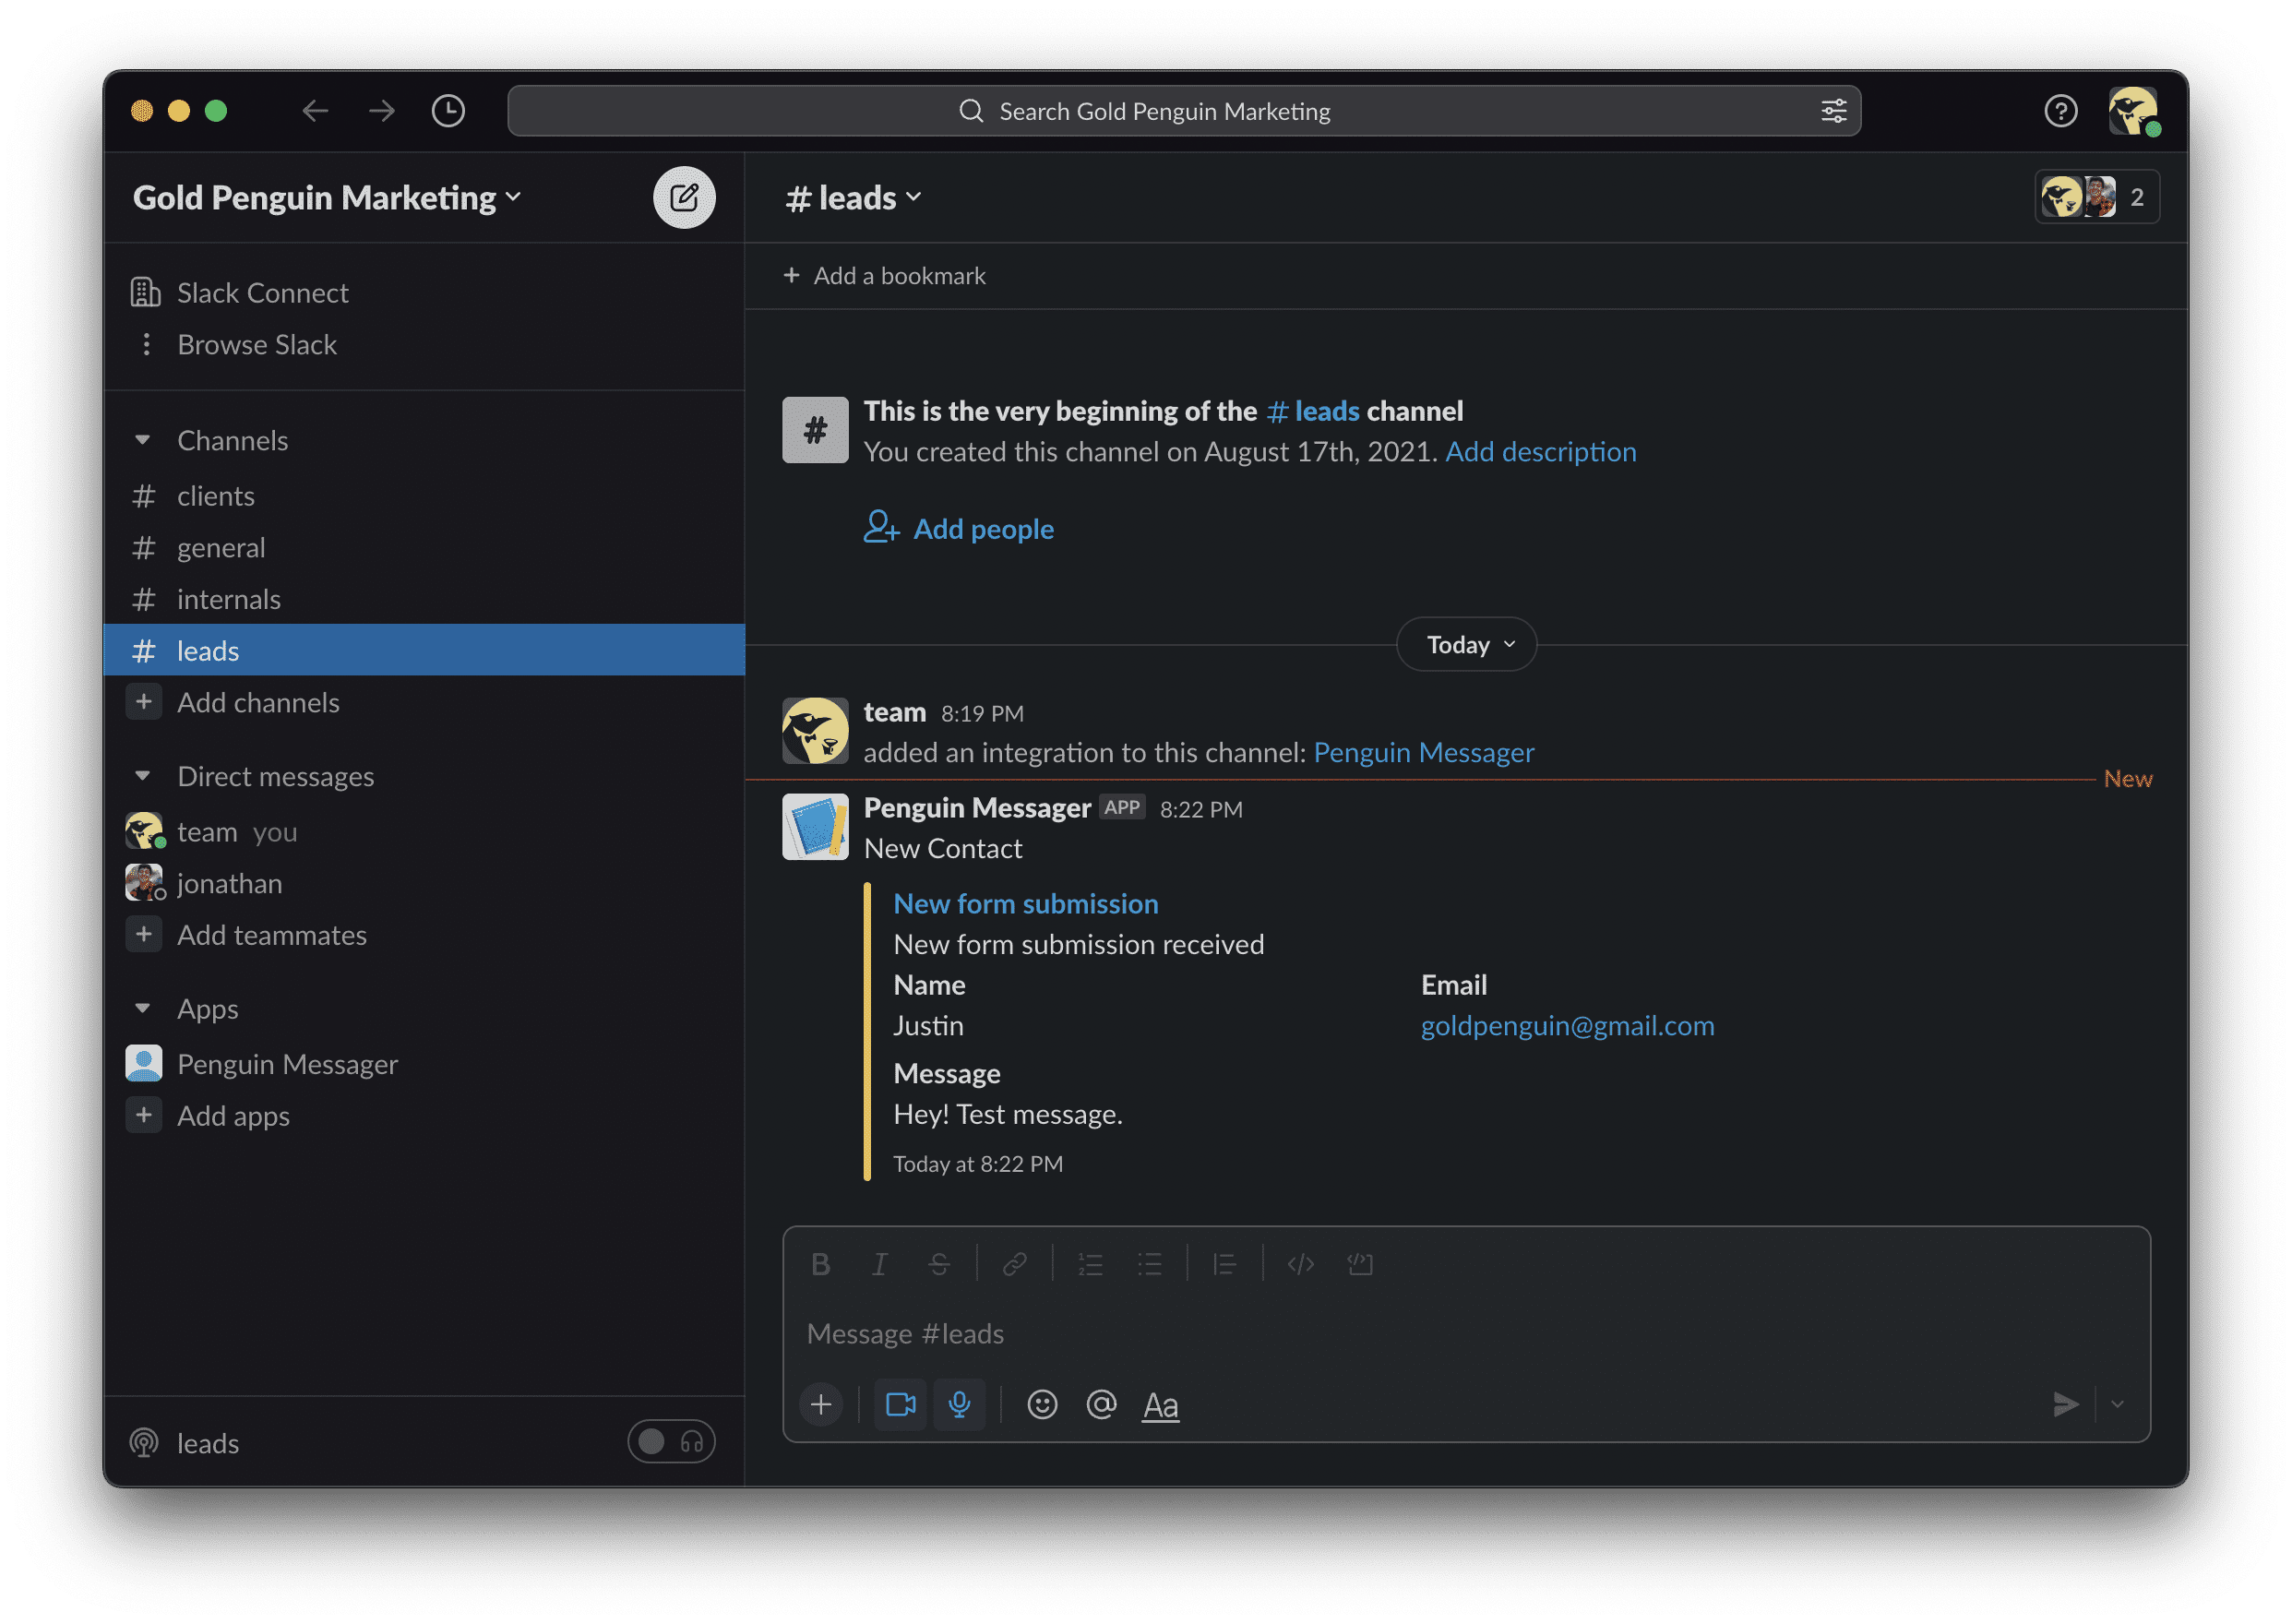Viewport: 2292px width, 1624px height.
Task: Open the Penguin Messager integration link
Action: pyautogui.click(x=1423, y=752)
